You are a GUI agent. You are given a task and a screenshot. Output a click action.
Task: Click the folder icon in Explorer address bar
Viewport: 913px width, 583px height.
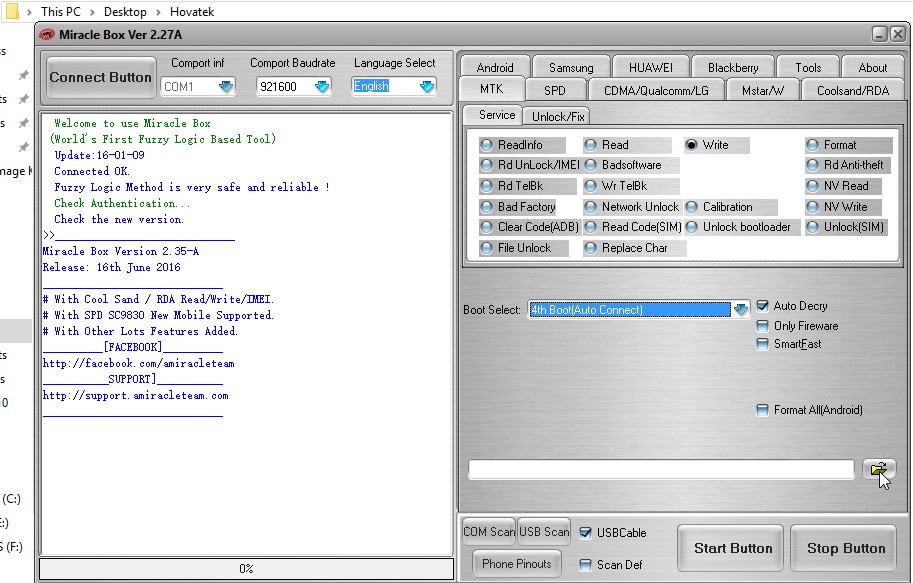pos(14,12)
